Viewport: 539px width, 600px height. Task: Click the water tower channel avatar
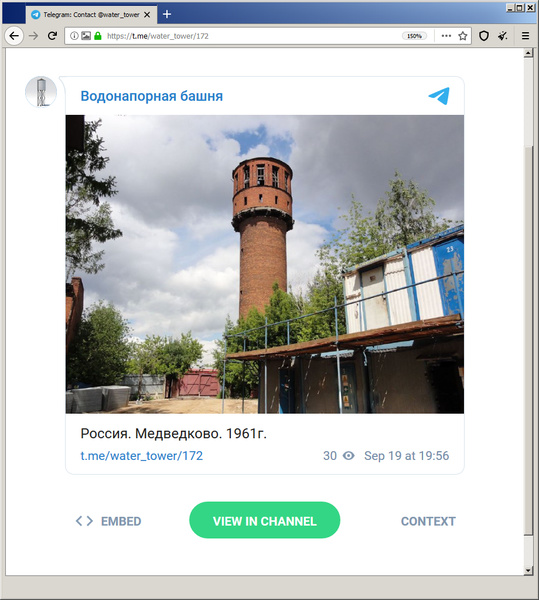point(41,92)
